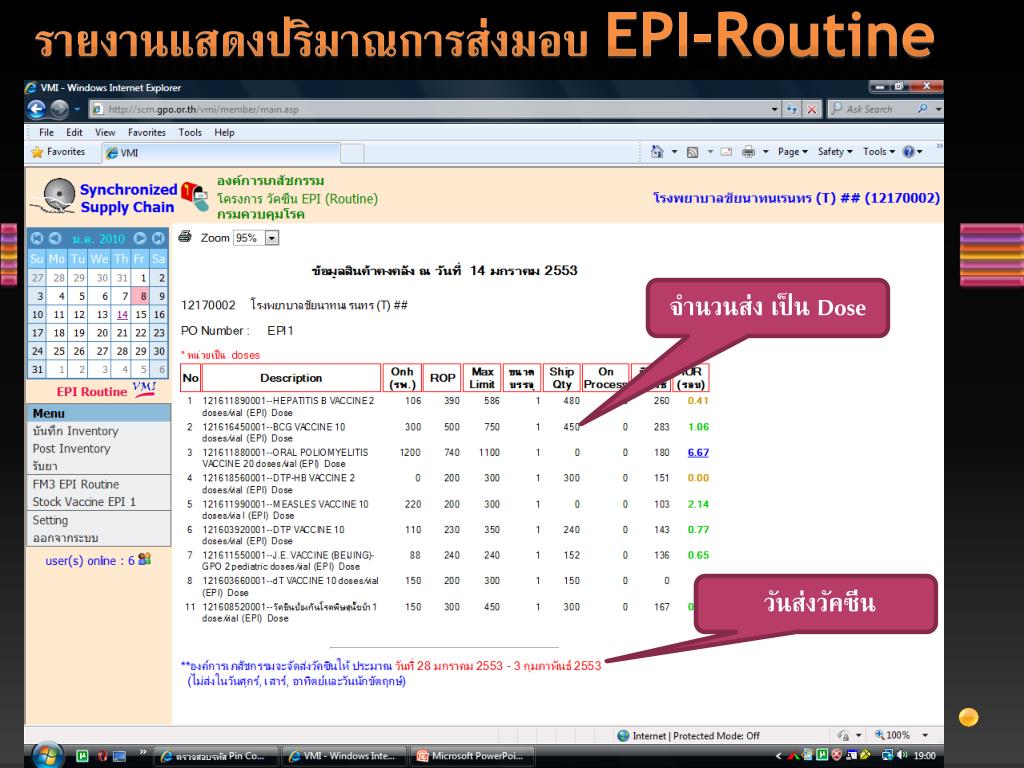Screen dimensions: 1024x768
Task: Switch to Microsoft PowerPoint taskbar button
Action: point(472,756)
